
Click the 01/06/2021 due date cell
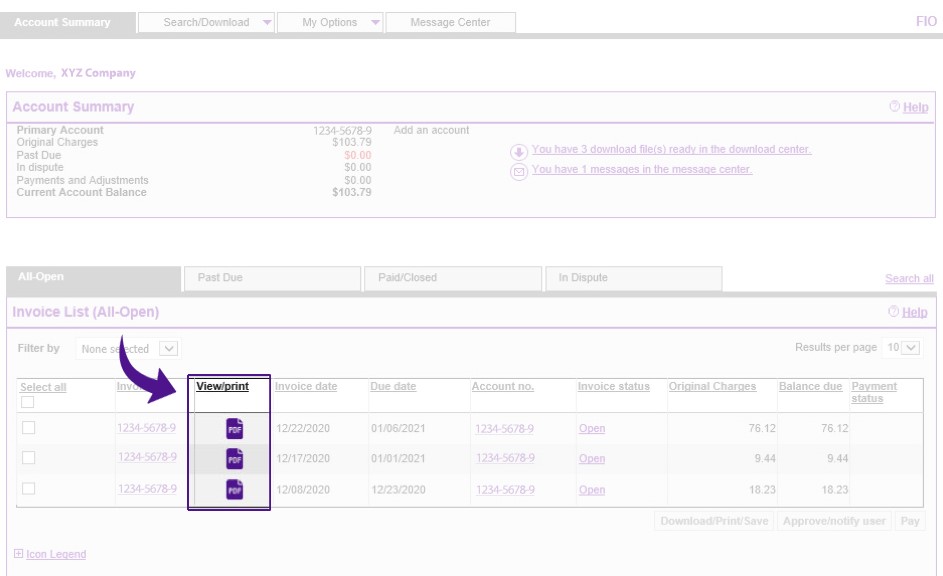point(398,428)
